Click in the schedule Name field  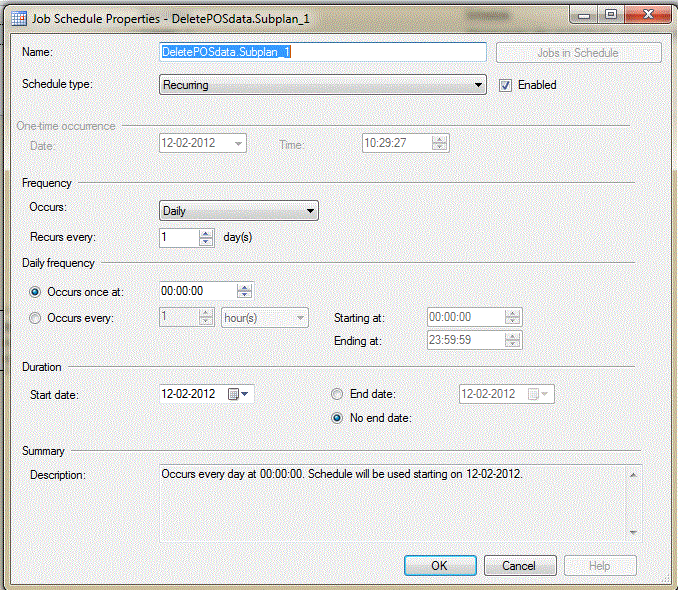point(322,52)
